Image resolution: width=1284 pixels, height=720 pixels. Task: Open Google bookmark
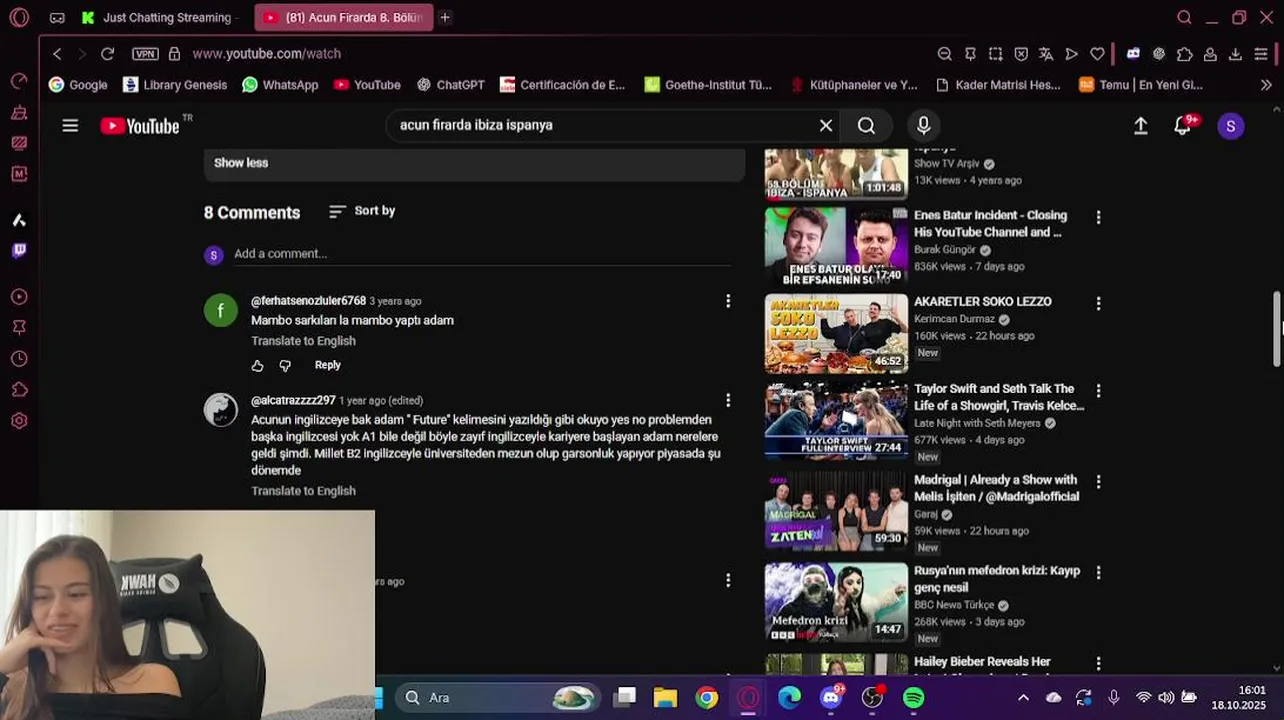(x=78, y=85)
